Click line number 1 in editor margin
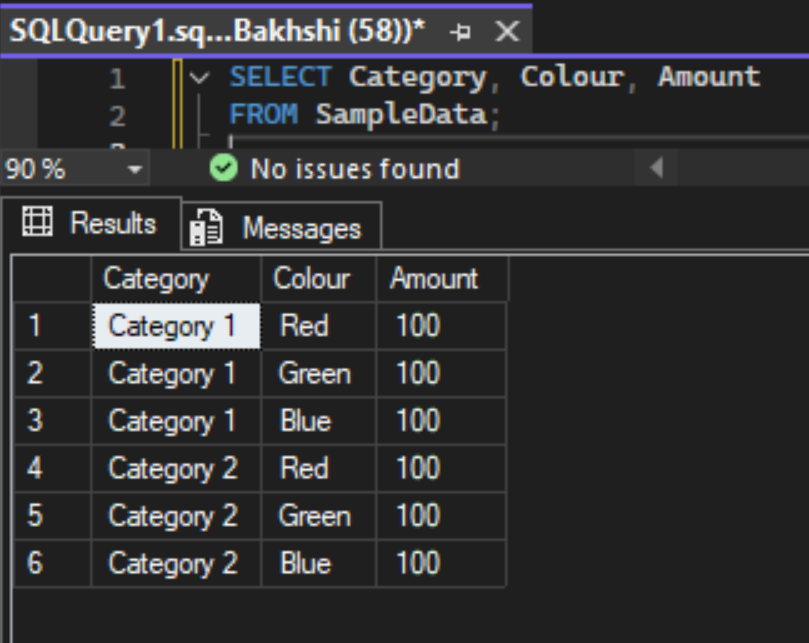The image size is (809, 643). [117, 79]
